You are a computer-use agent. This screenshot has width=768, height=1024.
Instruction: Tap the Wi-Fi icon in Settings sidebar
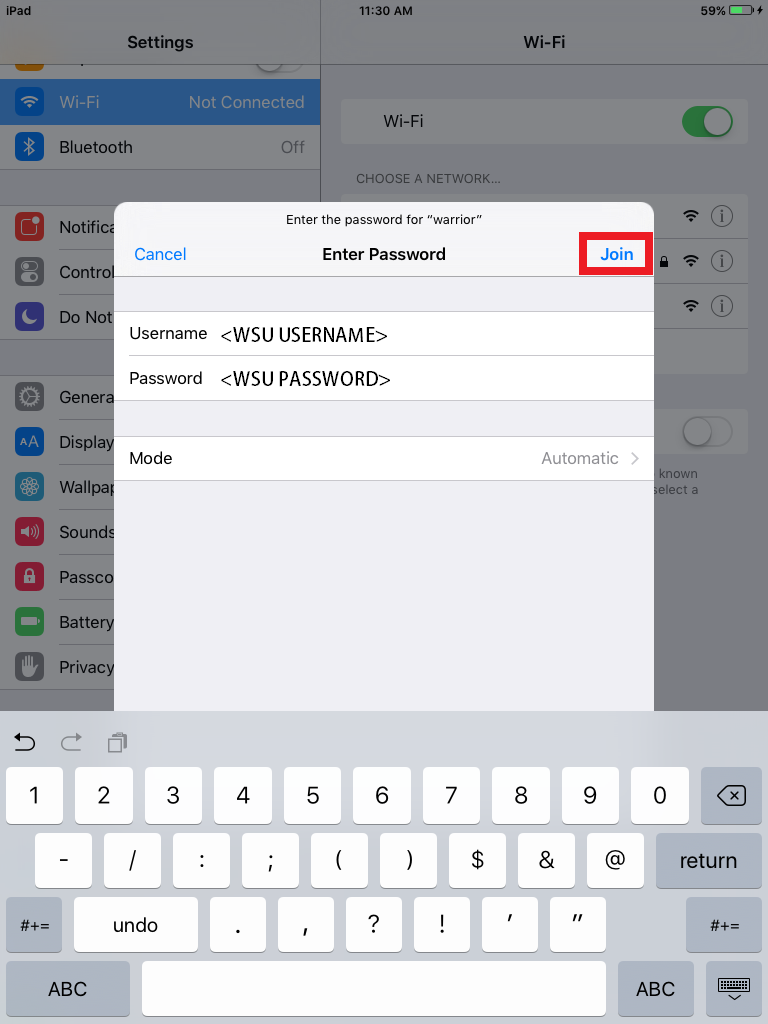pyautogui.click(x=29, y=102)
